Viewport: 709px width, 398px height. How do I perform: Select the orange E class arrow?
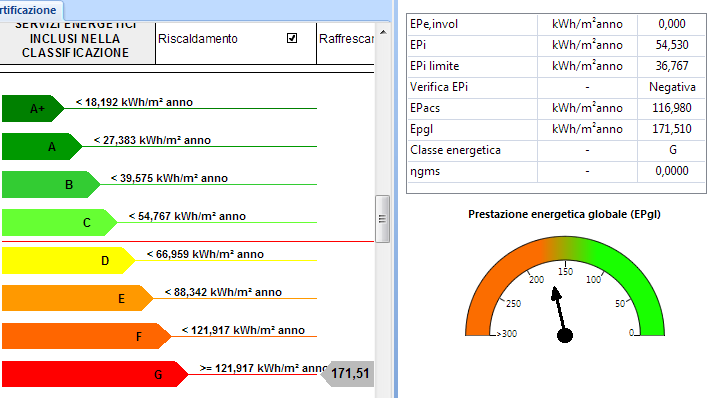click(x=78, y=298)
